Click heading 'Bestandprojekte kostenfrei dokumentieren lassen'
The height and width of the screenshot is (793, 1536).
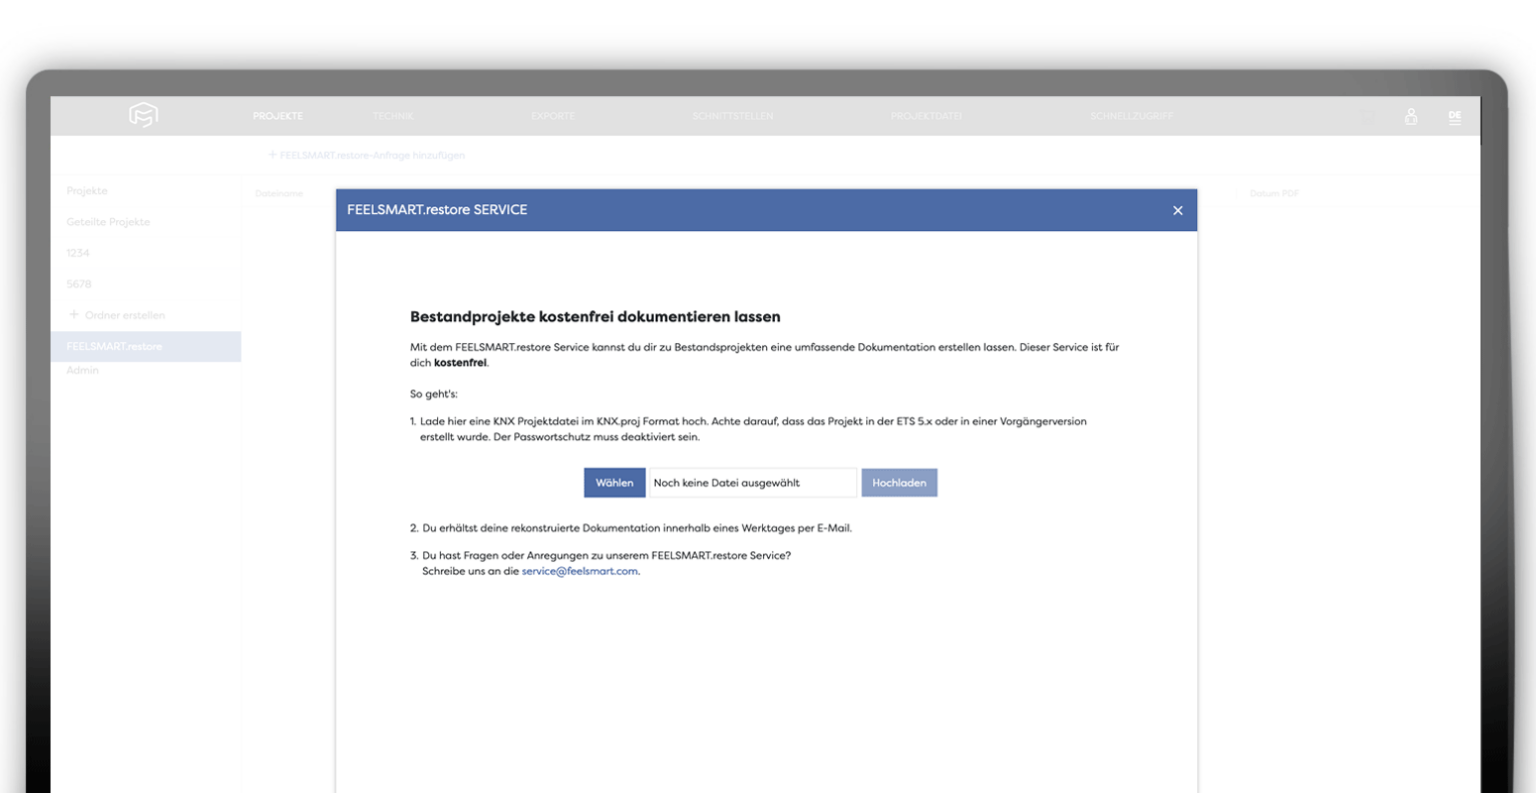pyautogui.click(x=595, y=317)
